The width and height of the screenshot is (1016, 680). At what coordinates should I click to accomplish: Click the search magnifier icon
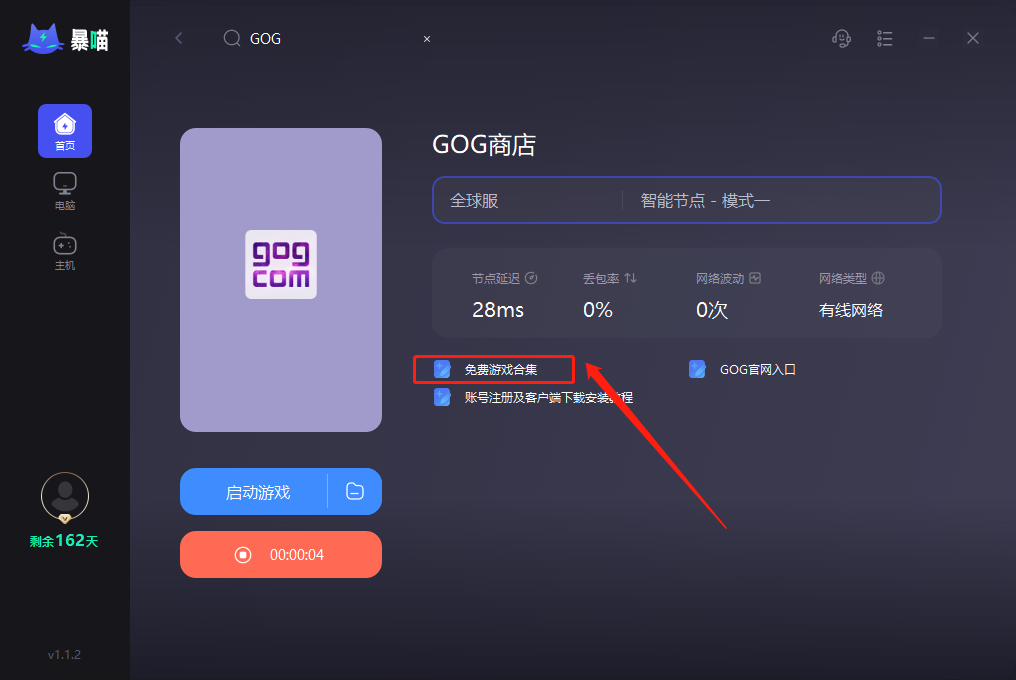coord(231,38)
